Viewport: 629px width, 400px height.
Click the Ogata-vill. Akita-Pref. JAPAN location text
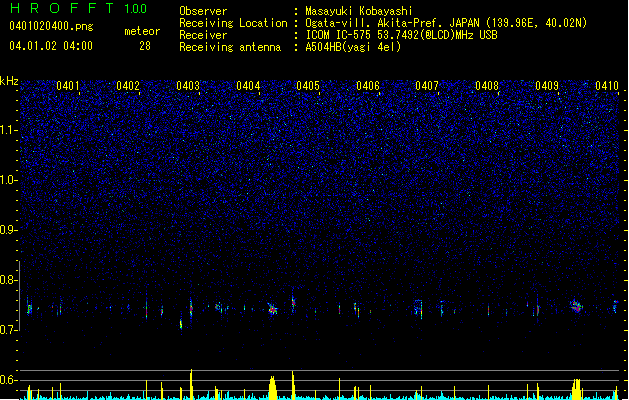click(x=446, y=23)
